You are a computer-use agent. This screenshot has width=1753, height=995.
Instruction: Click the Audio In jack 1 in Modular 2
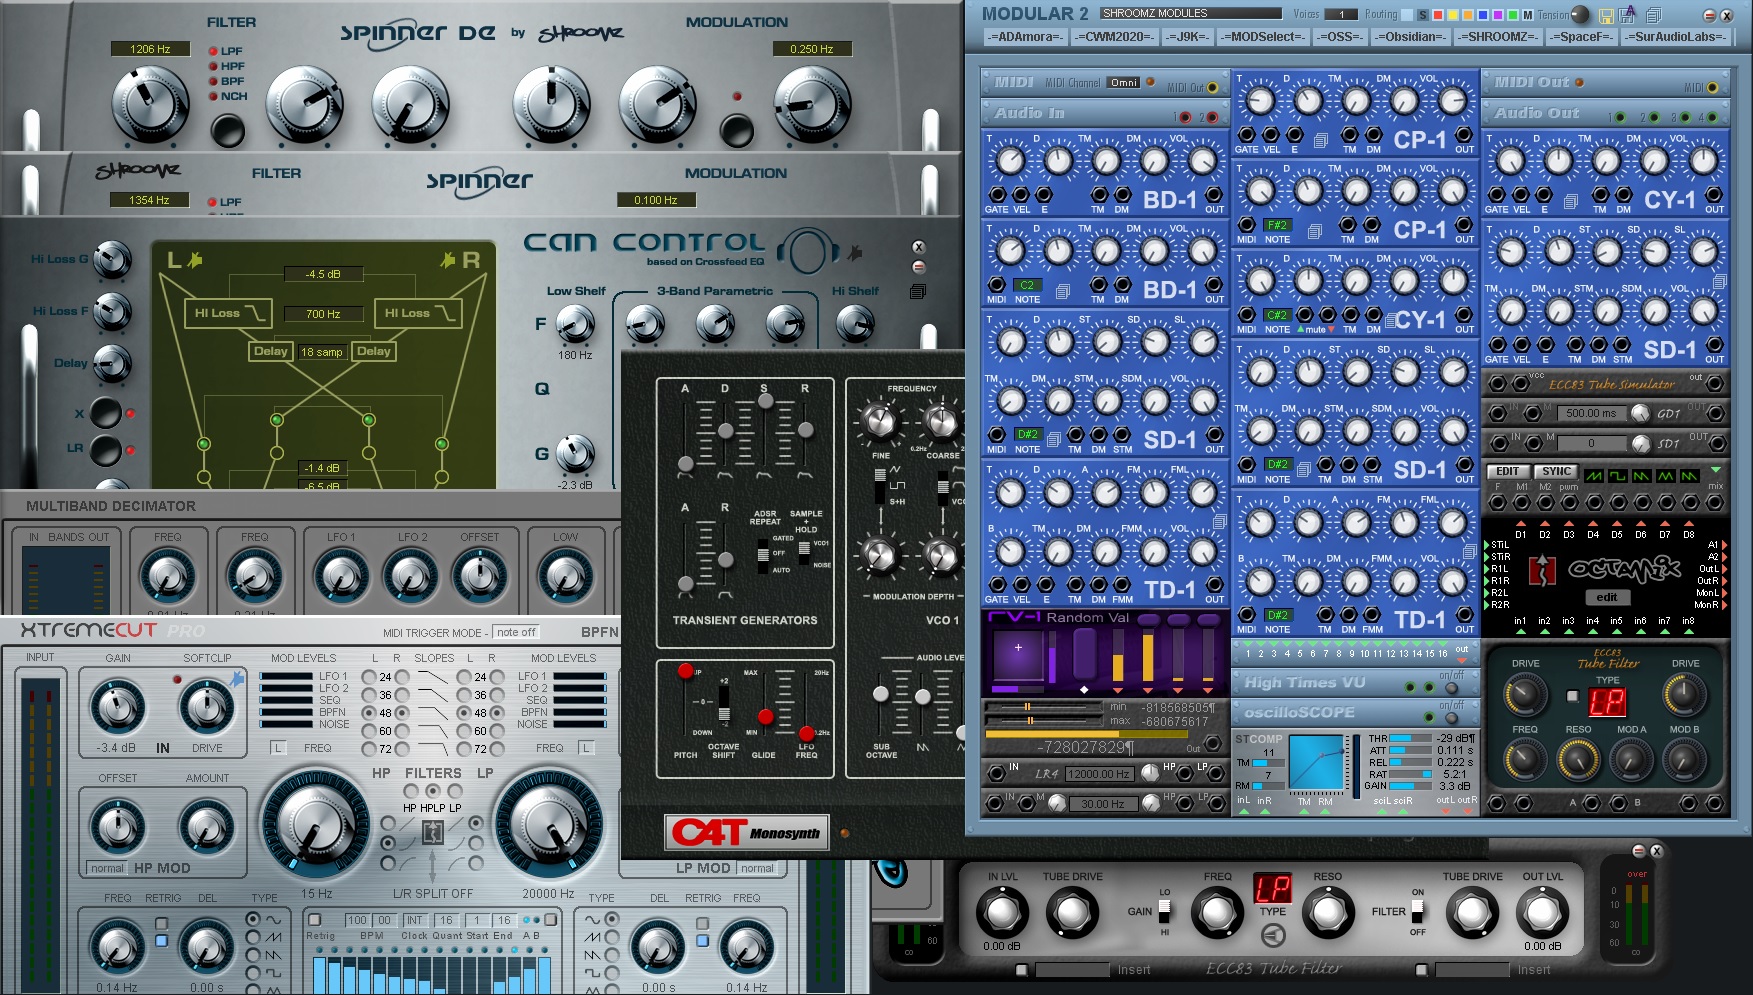[x=1186, y=117]
